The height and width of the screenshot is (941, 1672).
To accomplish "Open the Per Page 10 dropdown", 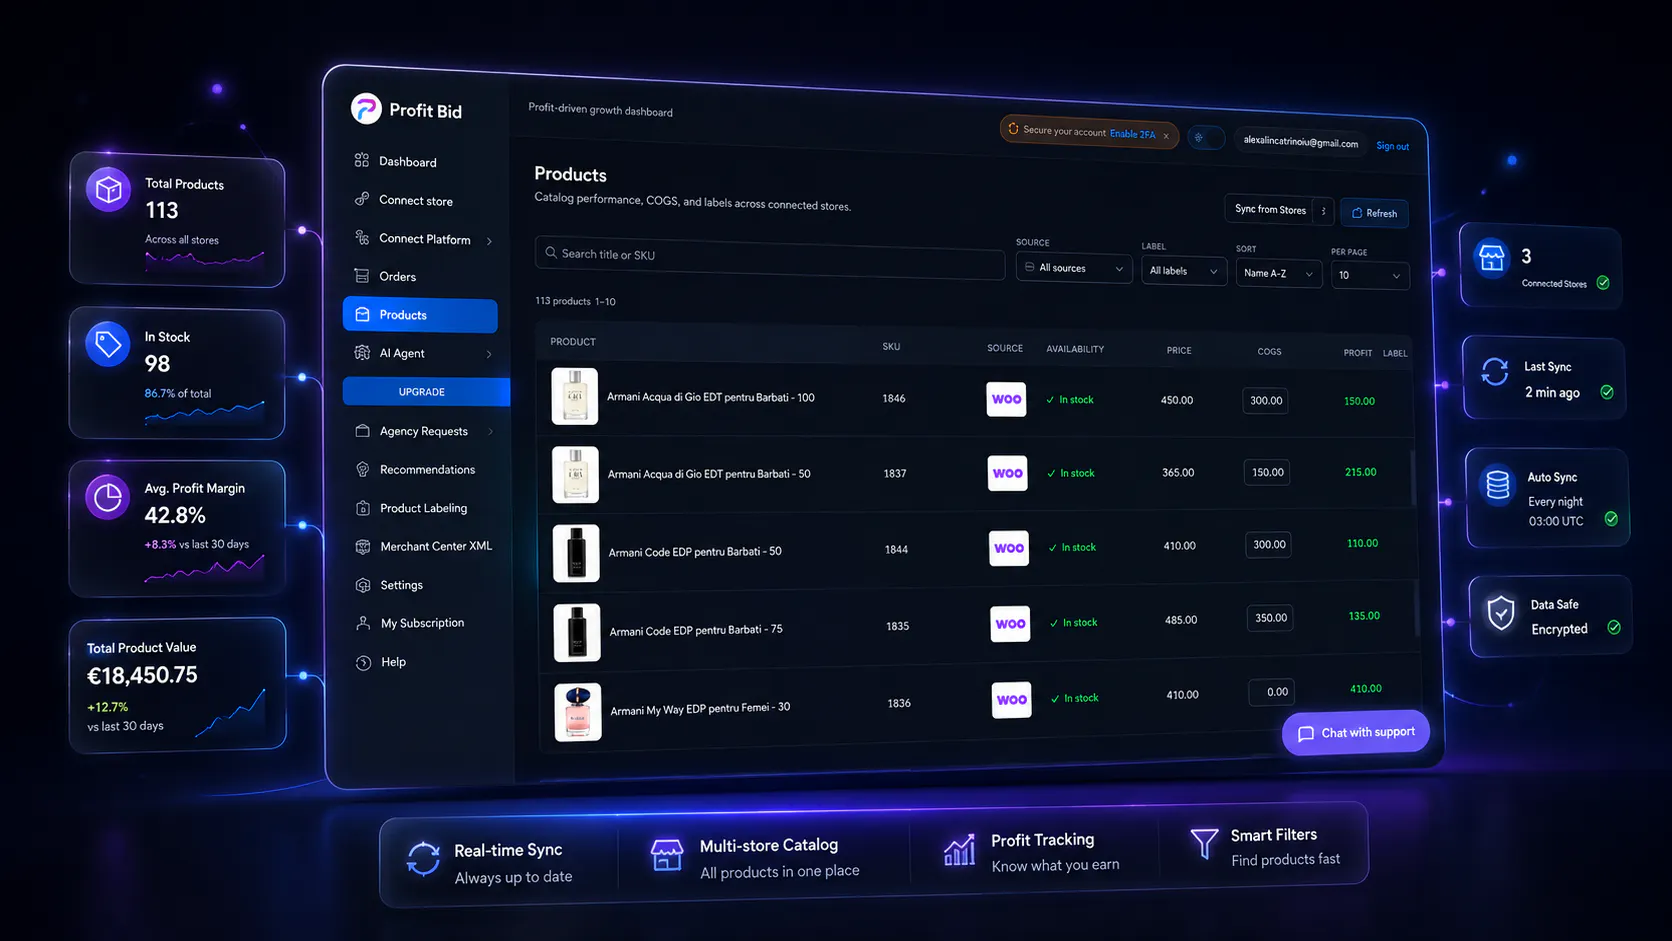I will click(1370, 275).
